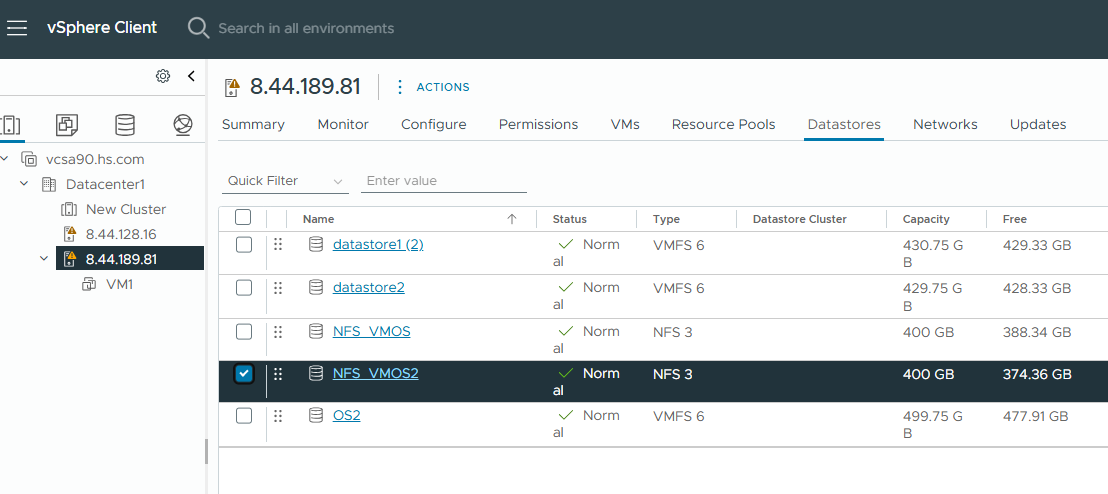Click the drag handle for datastore1 (2) row
This screenshot has width=1108, height=494.
click(278, 245)
